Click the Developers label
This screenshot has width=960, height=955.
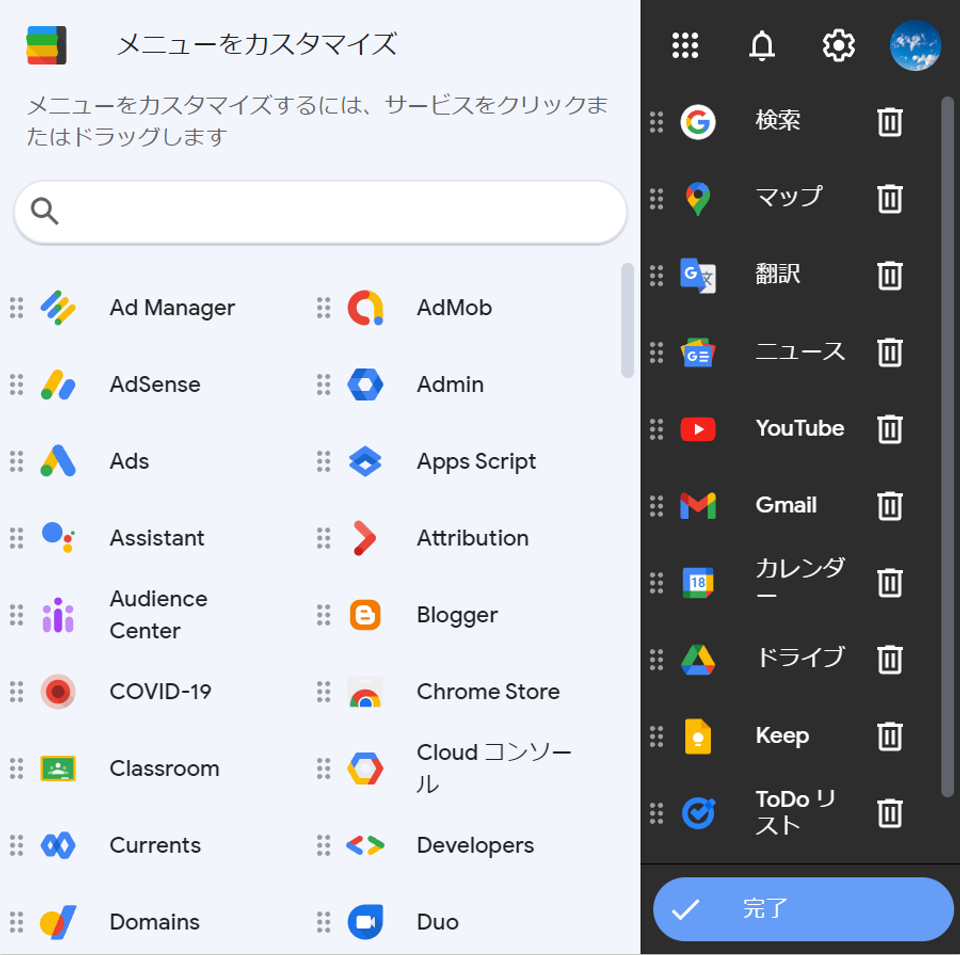click(475, 845)
